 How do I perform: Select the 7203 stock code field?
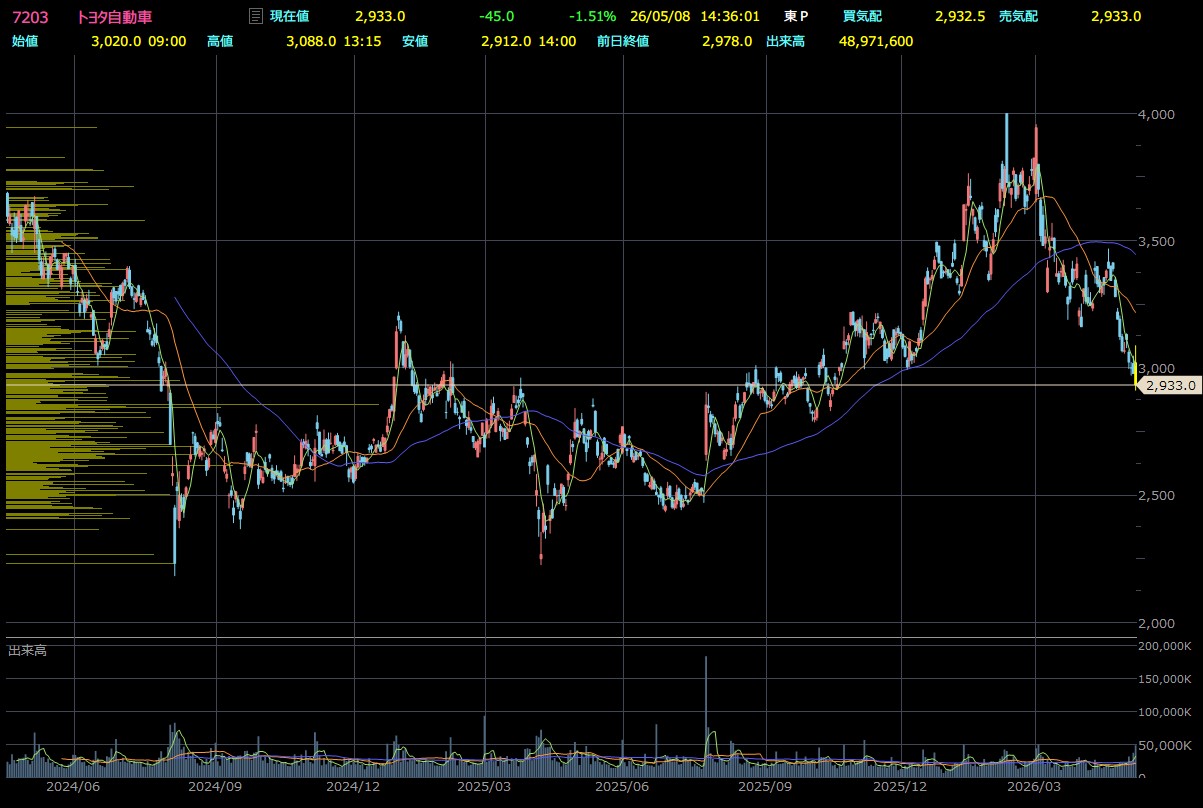point(29,16)
